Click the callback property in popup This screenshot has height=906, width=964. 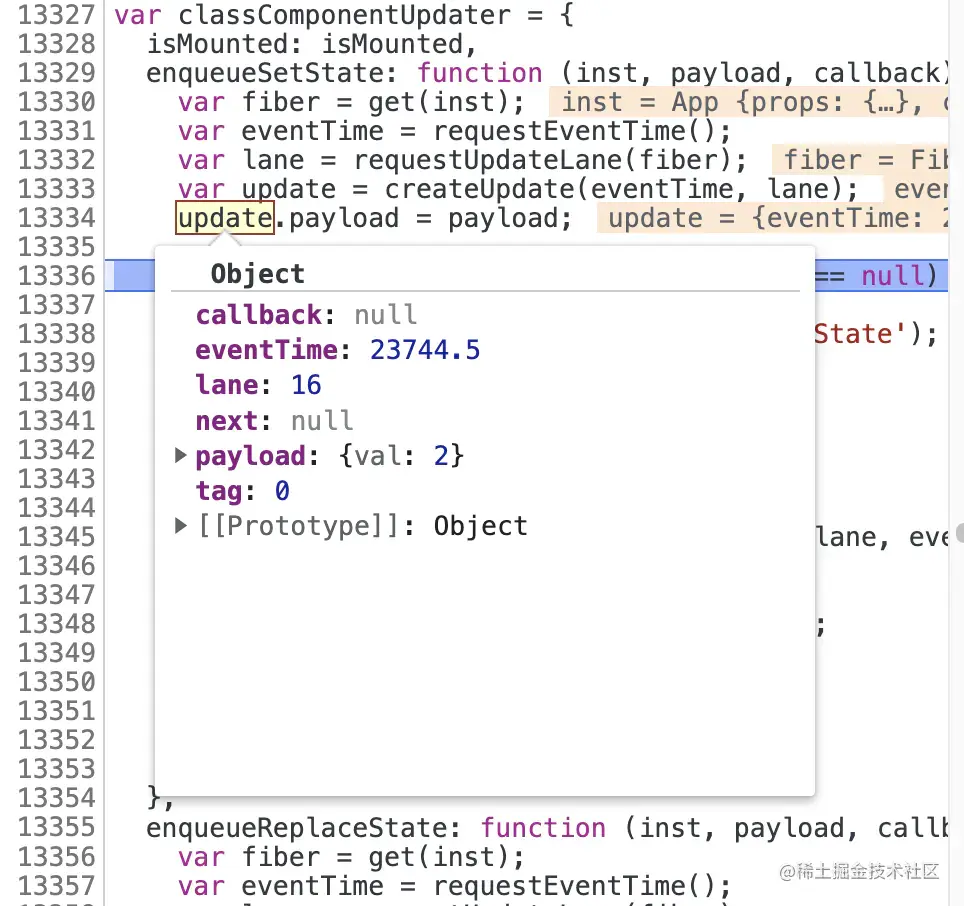[259, 315]
